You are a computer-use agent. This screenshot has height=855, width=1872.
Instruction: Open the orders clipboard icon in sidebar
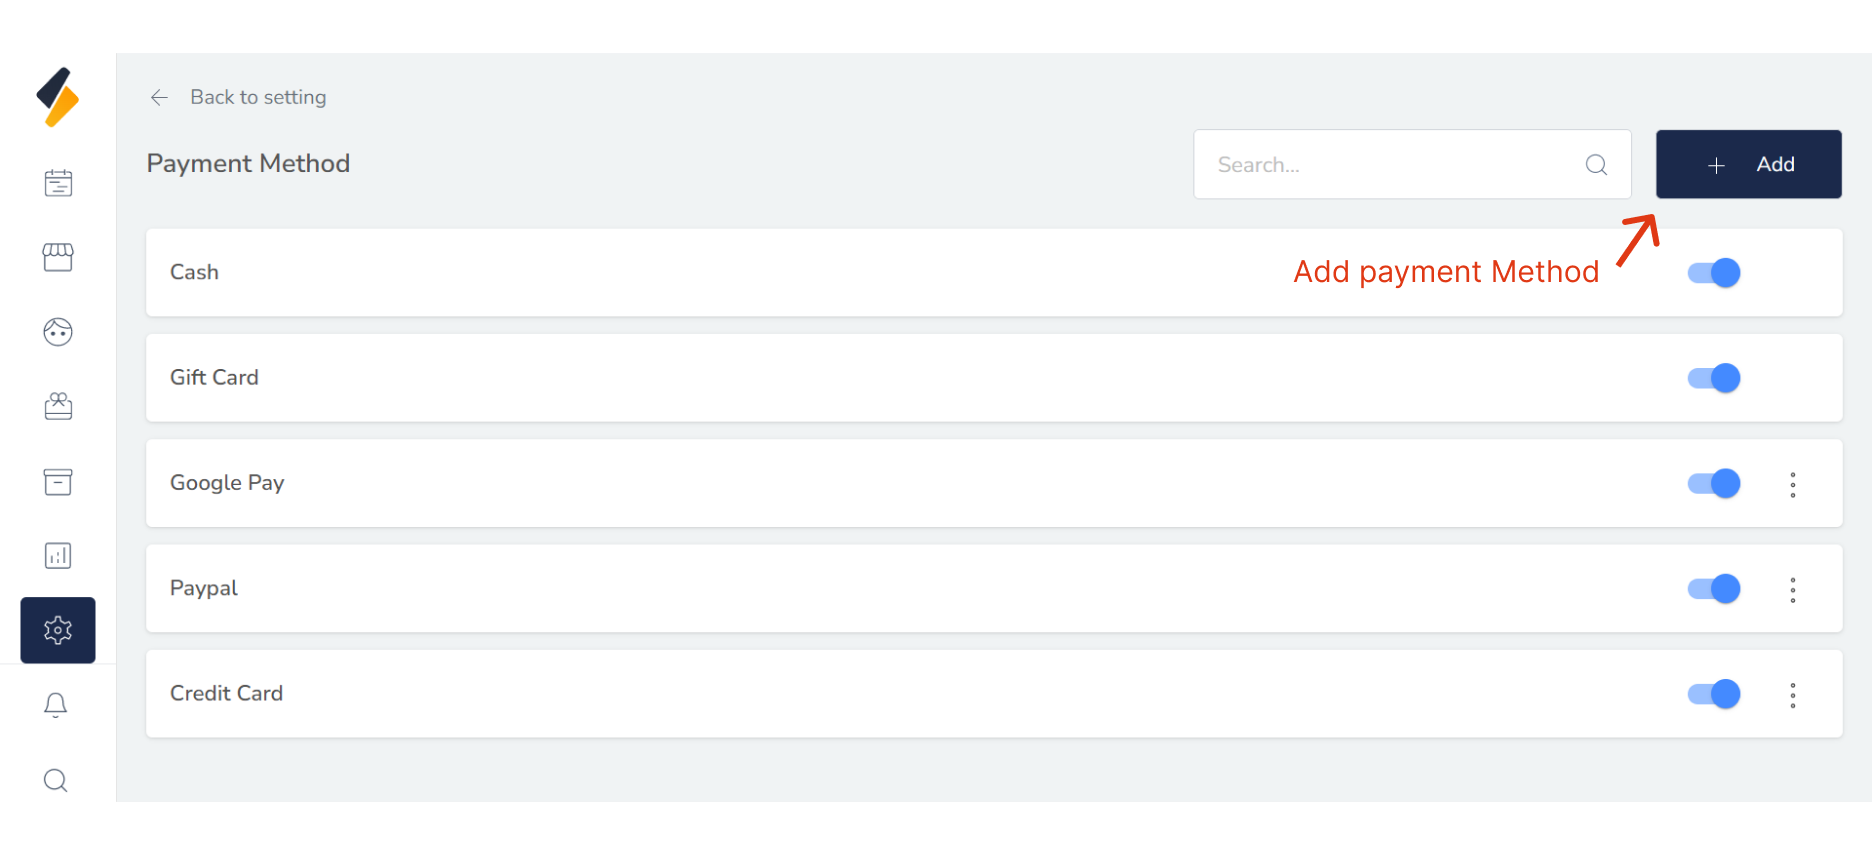click(x=57, y=182)
